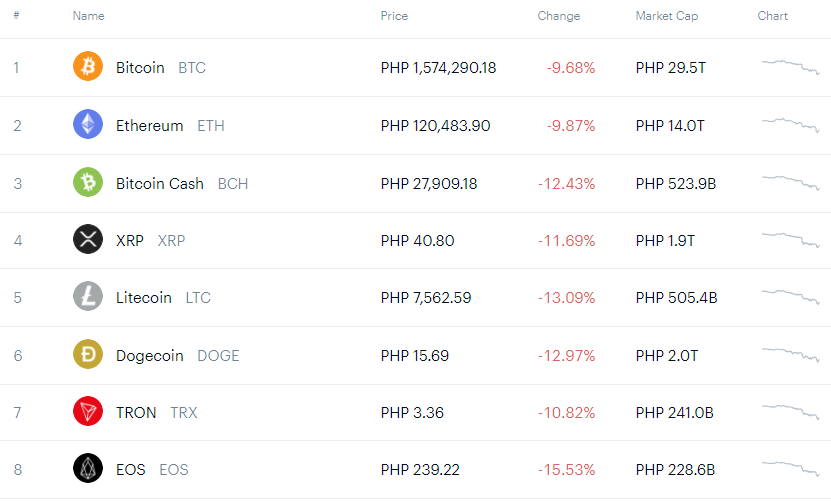This screenshot has width=831, height=501.
Task: Click the gray Litecoin icon
Action: tap(87, 296)
